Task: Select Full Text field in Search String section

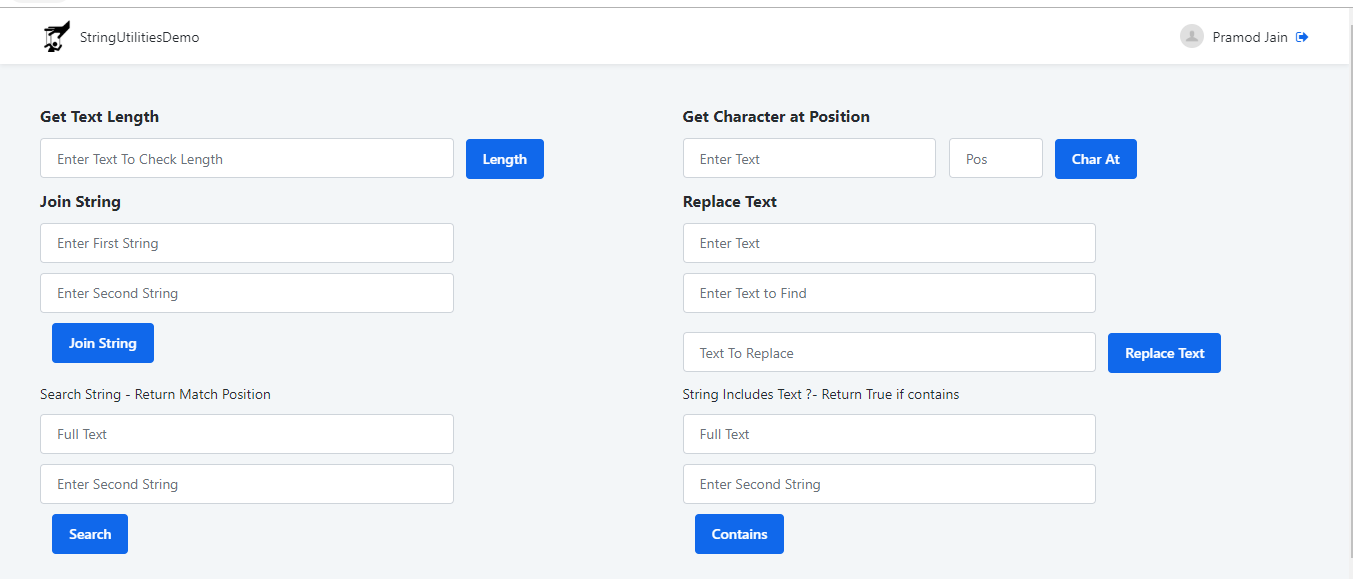Action: pos(247,434)
